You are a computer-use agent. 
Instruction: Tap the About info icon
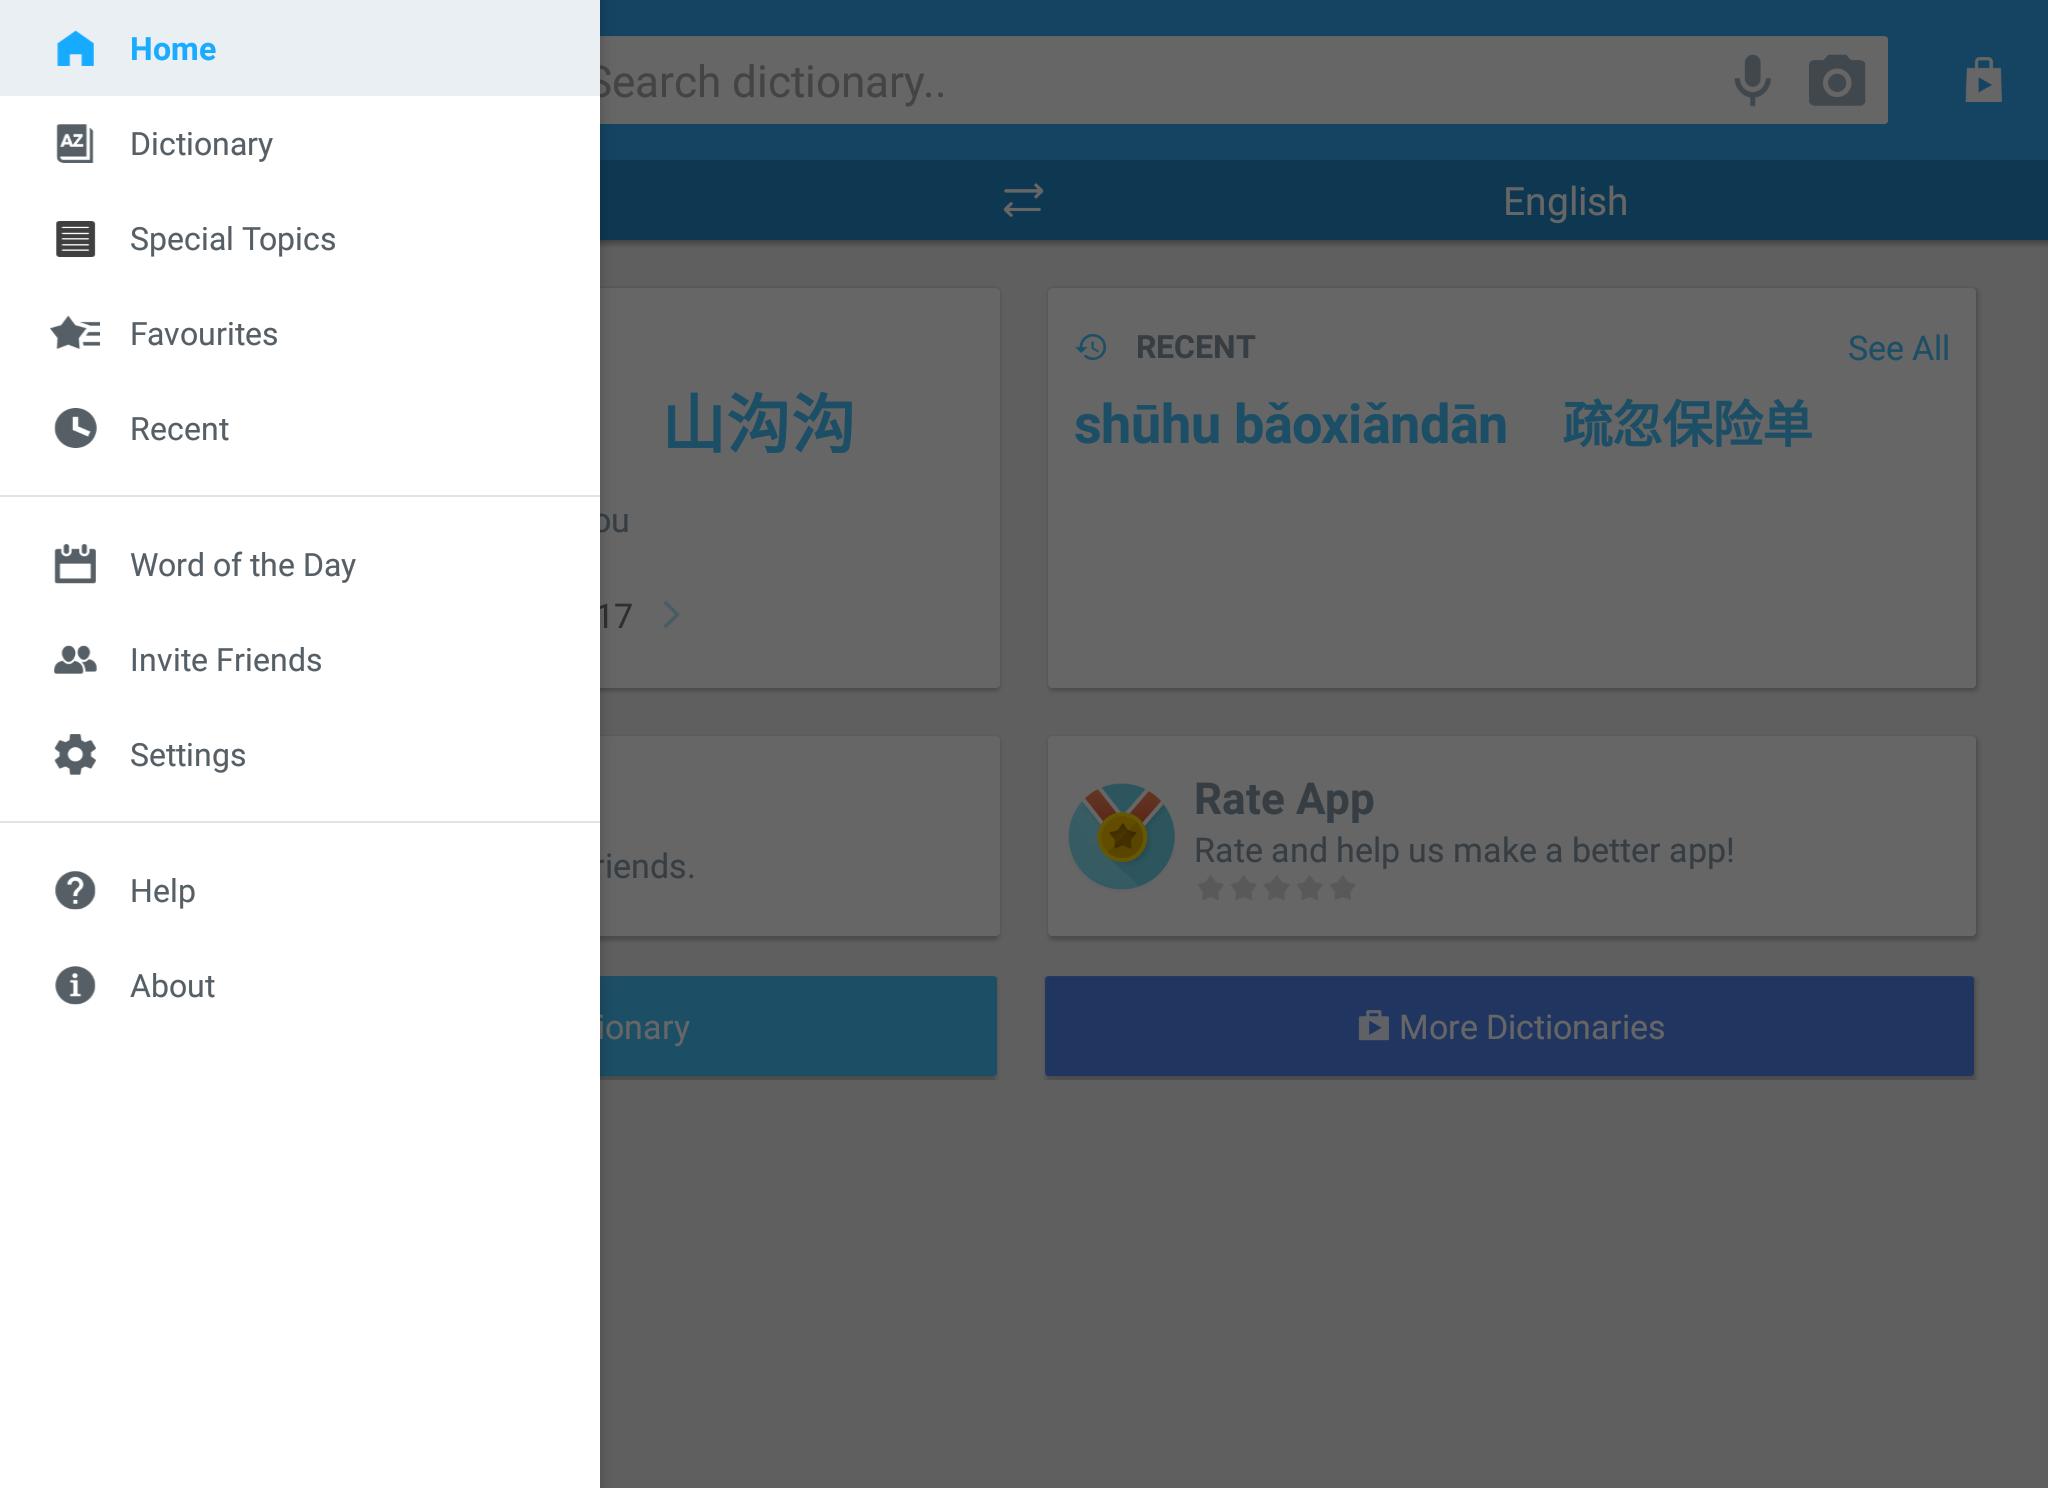click(x=75, y=985)
